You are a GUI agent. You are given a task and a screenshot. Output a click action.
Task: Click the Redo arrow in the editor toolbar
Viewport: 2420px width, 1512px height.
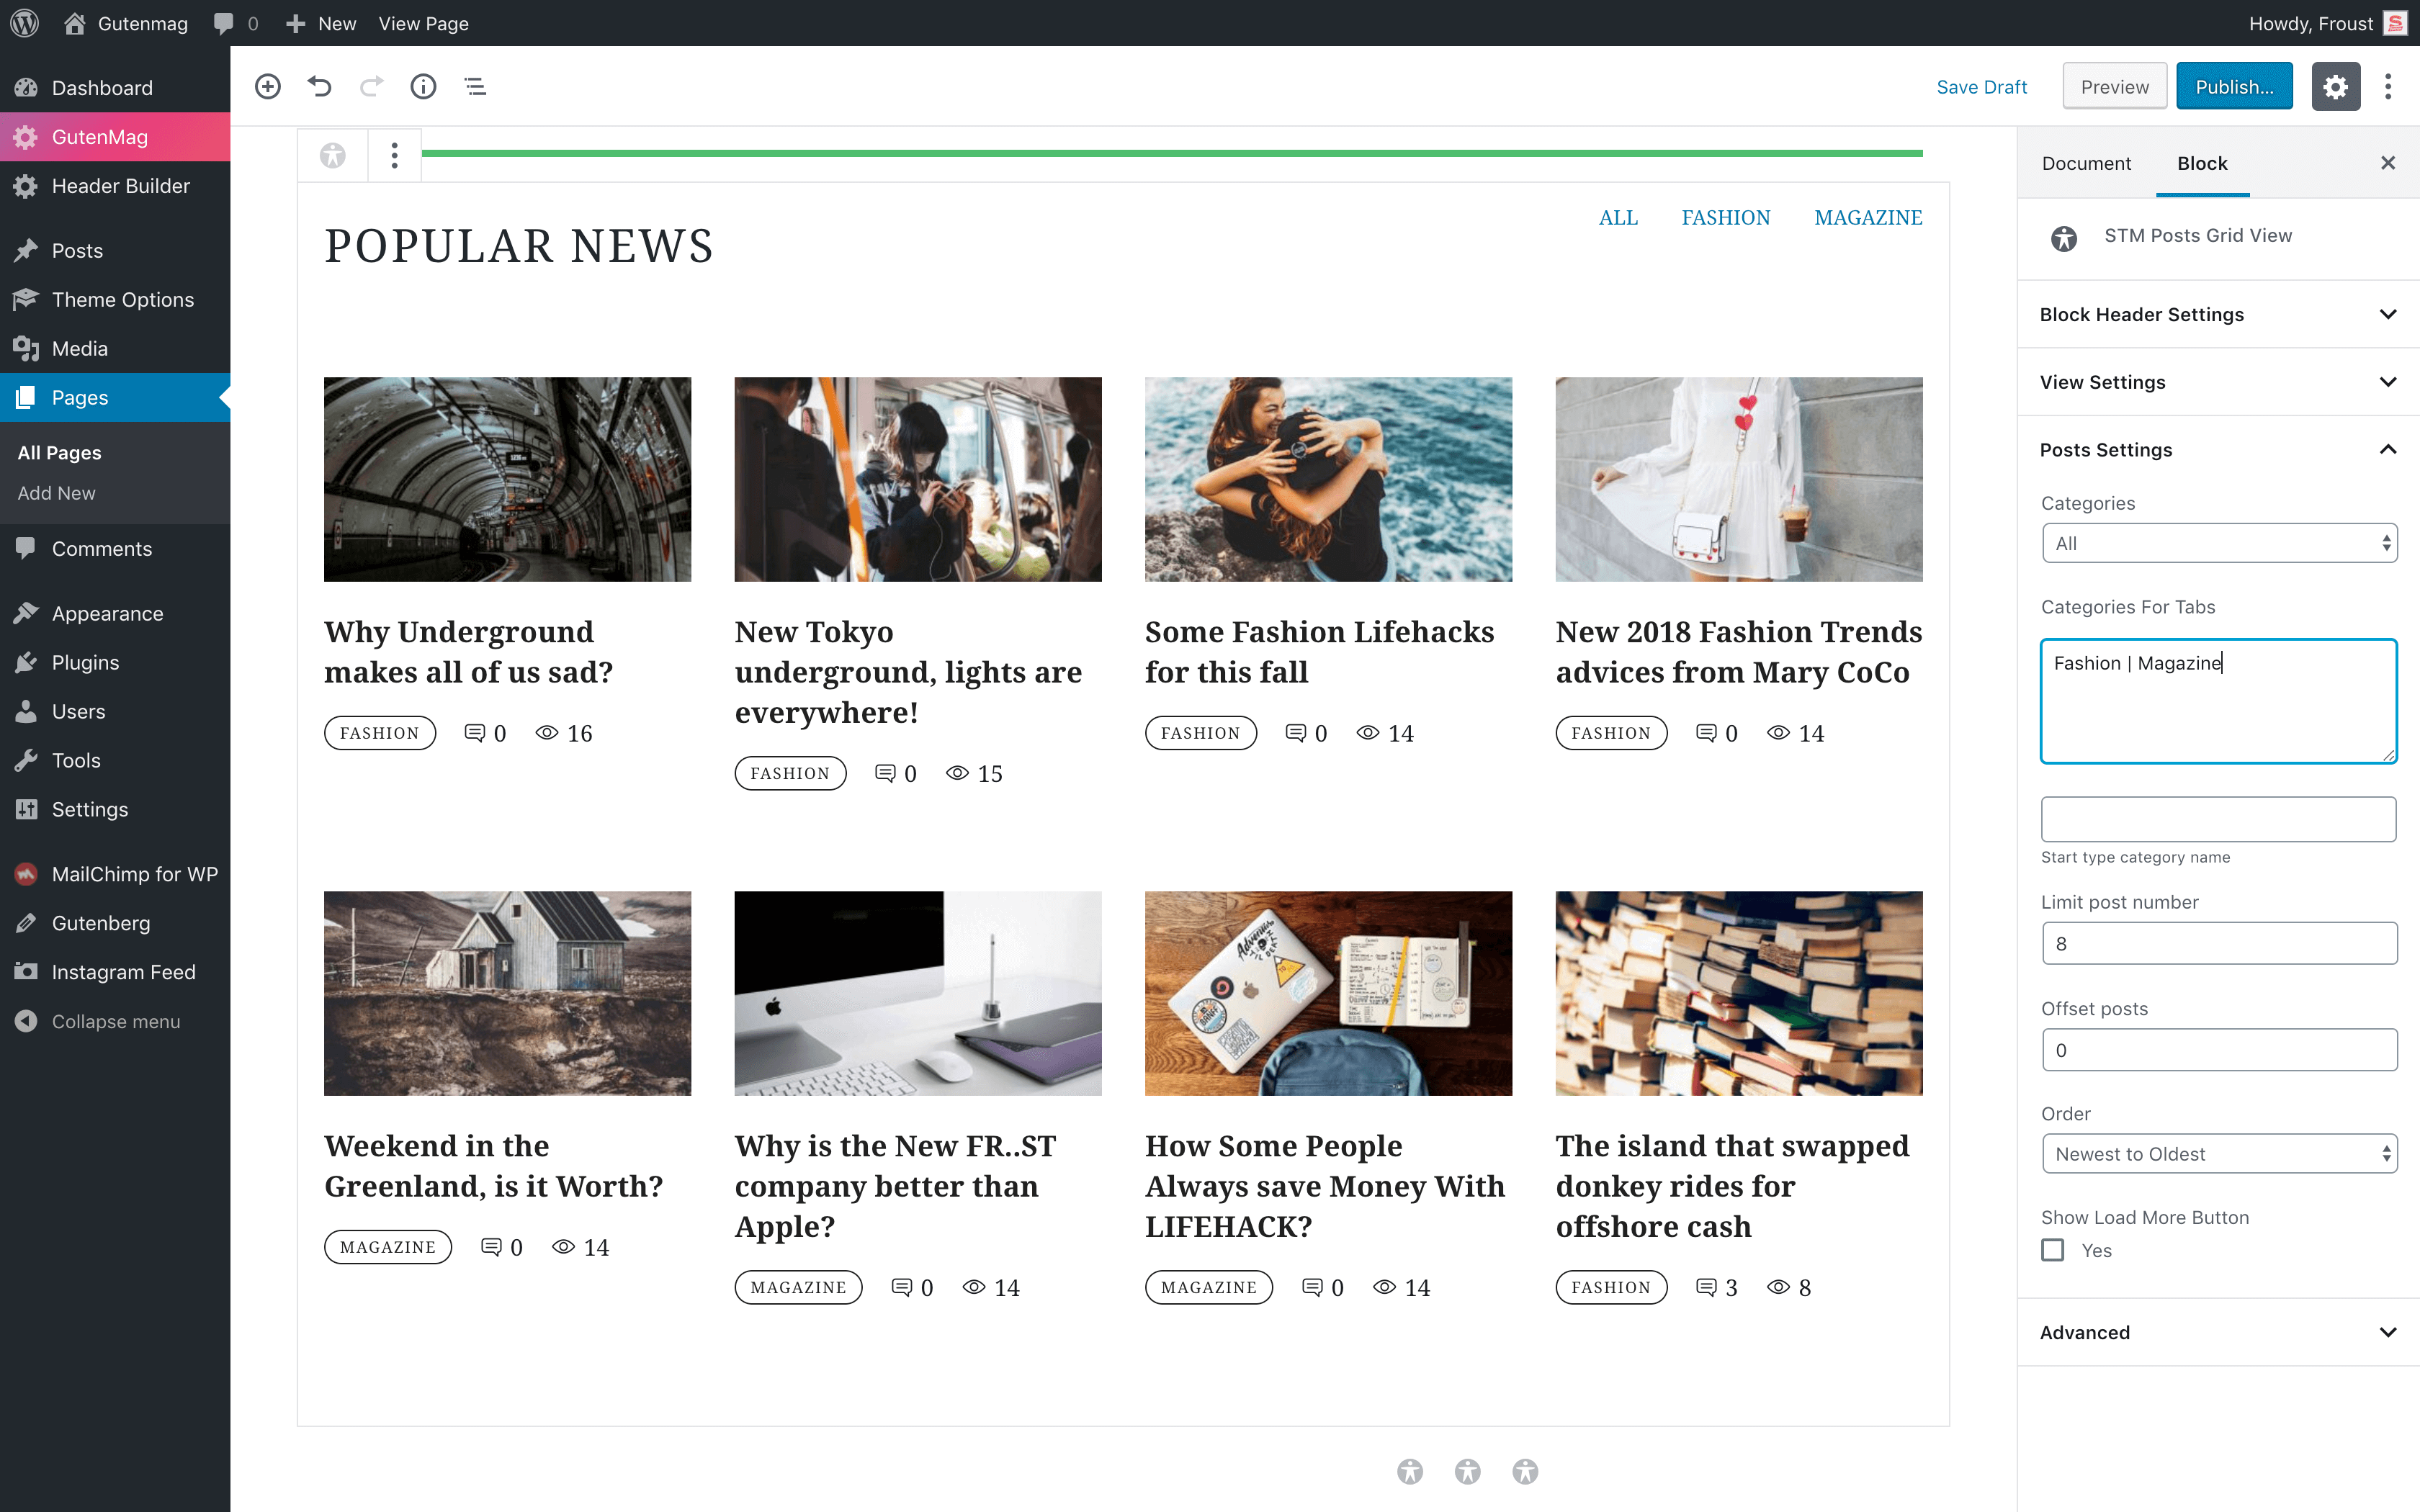pyautogui.click(x=371, y=86)
